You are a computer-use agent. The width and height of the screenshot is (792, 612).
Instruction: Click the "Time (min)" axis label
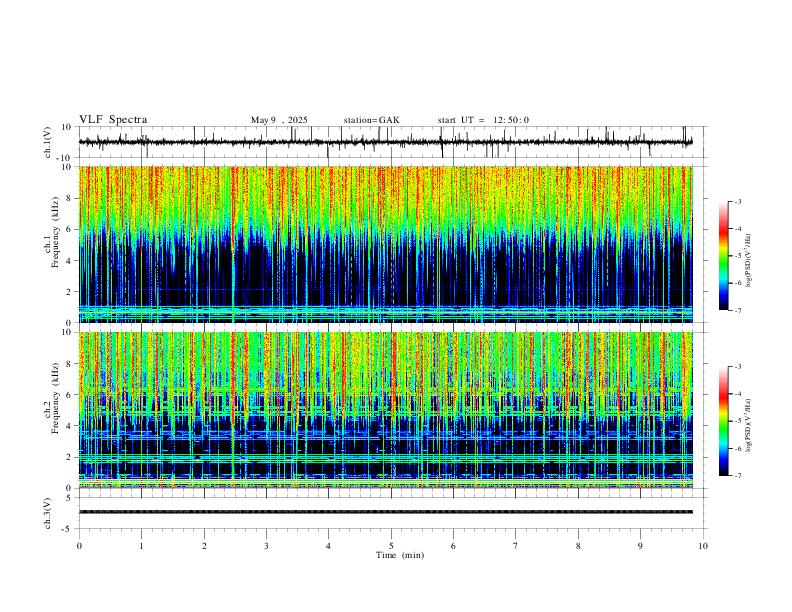pyautogui.click(x=400, y=555)
